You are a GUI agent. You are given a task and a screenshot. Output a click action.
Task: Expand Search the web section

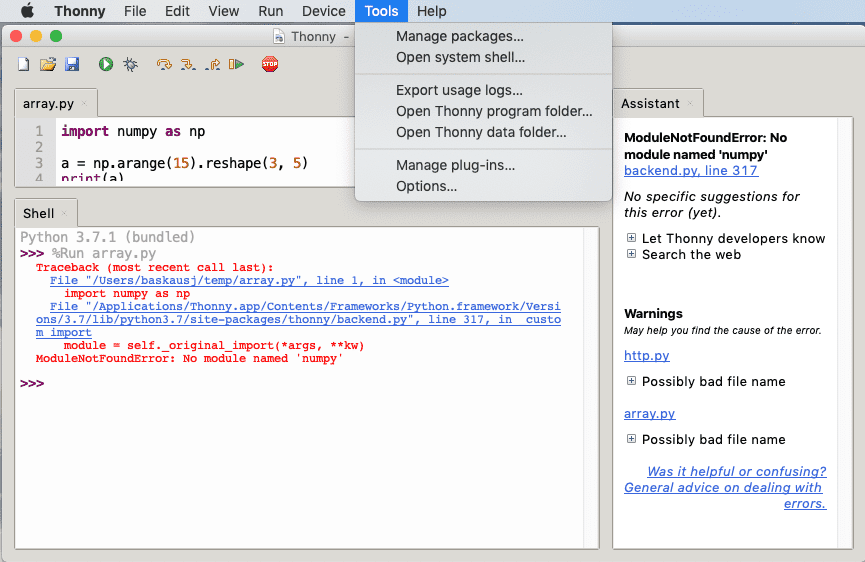pos(631,254)
